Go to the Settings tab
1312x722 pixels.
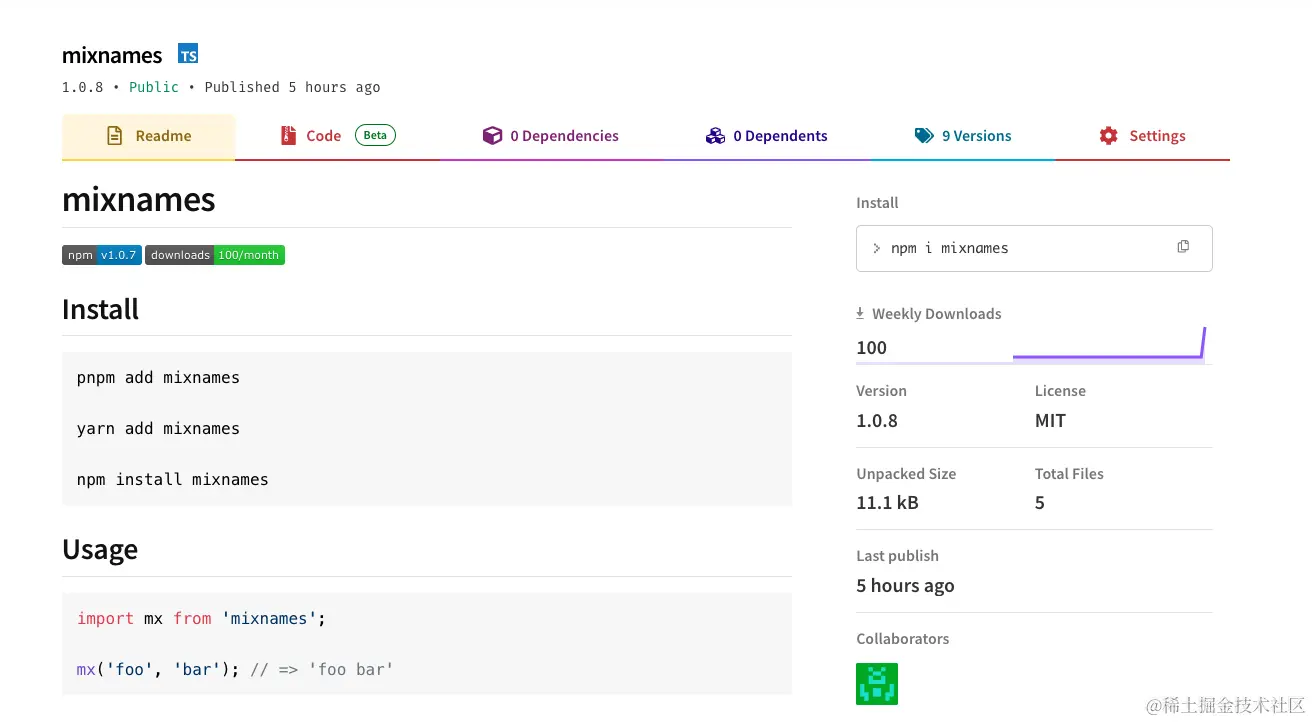click(1142, 136)
